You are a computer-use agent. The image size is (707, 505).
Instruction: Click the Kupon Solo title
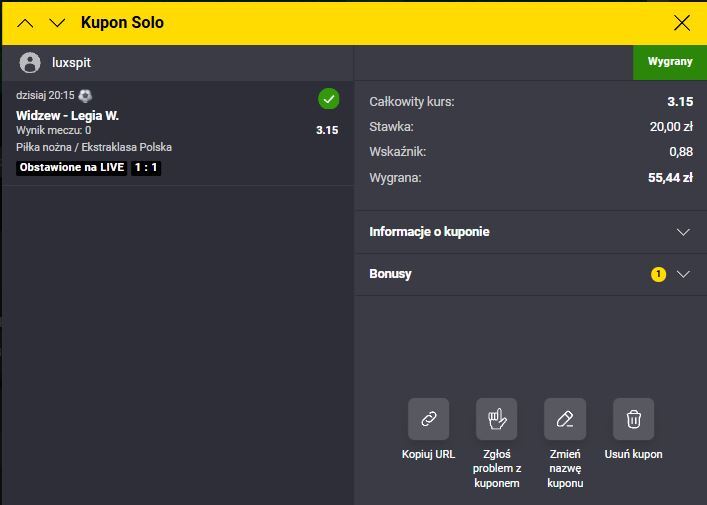click(122, 22)
